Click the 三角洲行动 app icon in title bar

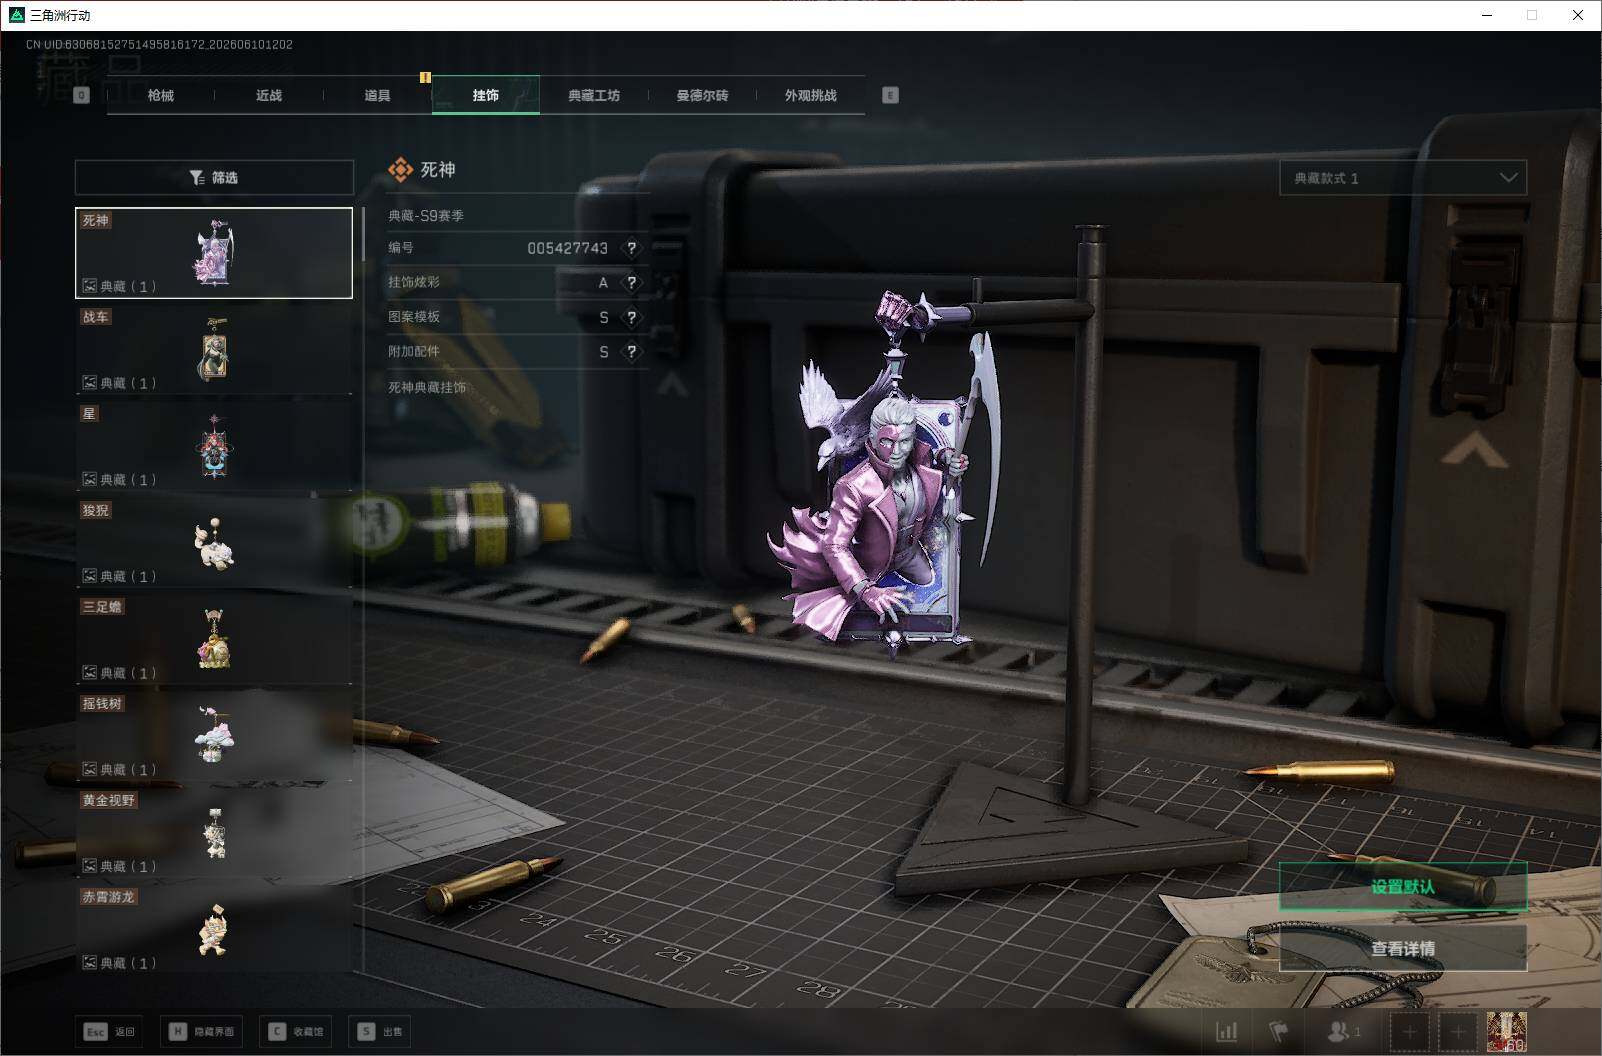point(16,15)
